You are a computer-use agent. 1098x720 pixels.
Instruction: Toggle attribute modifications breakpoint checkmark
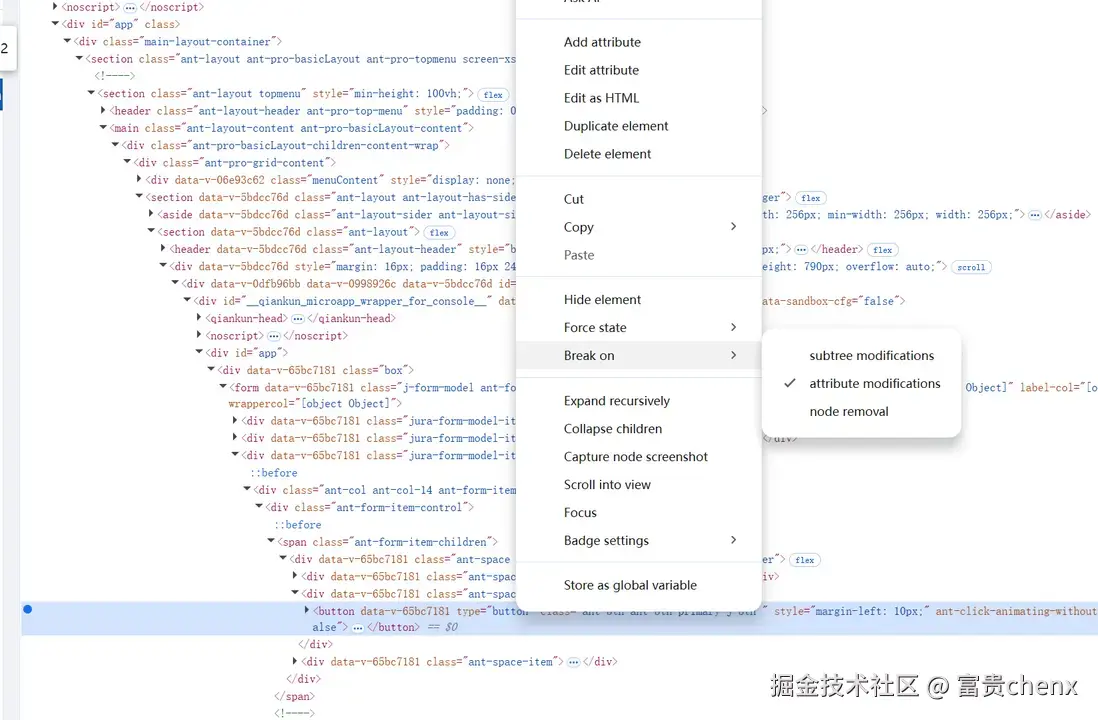click(861, 384)
